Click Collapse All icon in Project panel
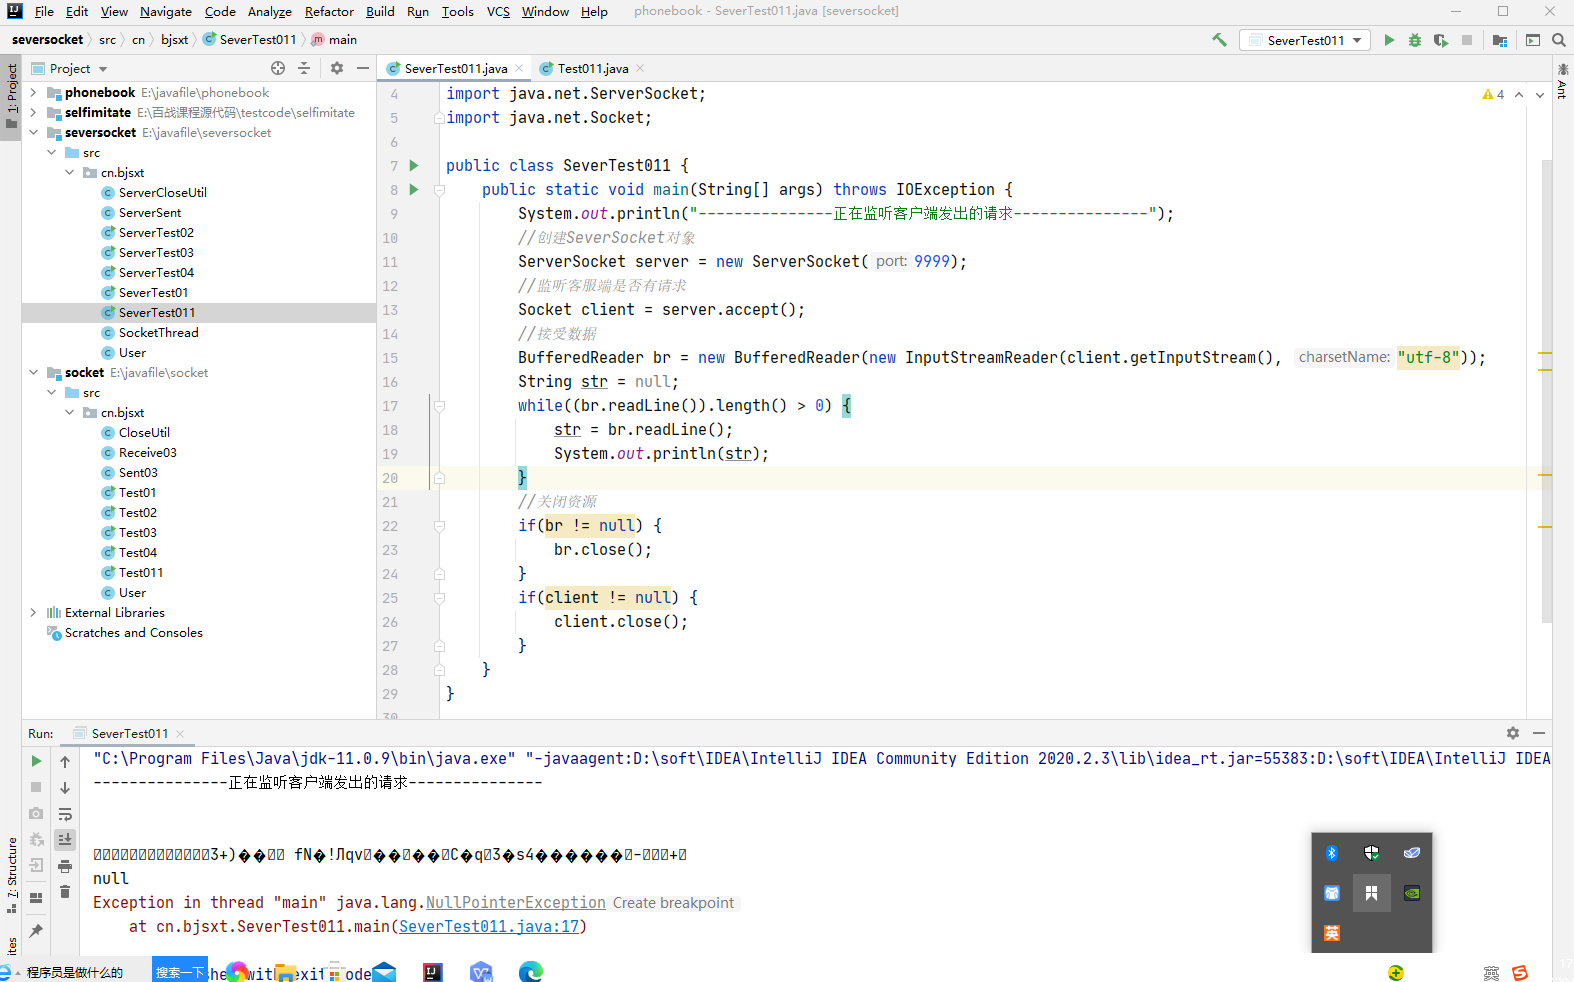Image resolution: width=1574 pixels, height=982 pixels. 304,68
